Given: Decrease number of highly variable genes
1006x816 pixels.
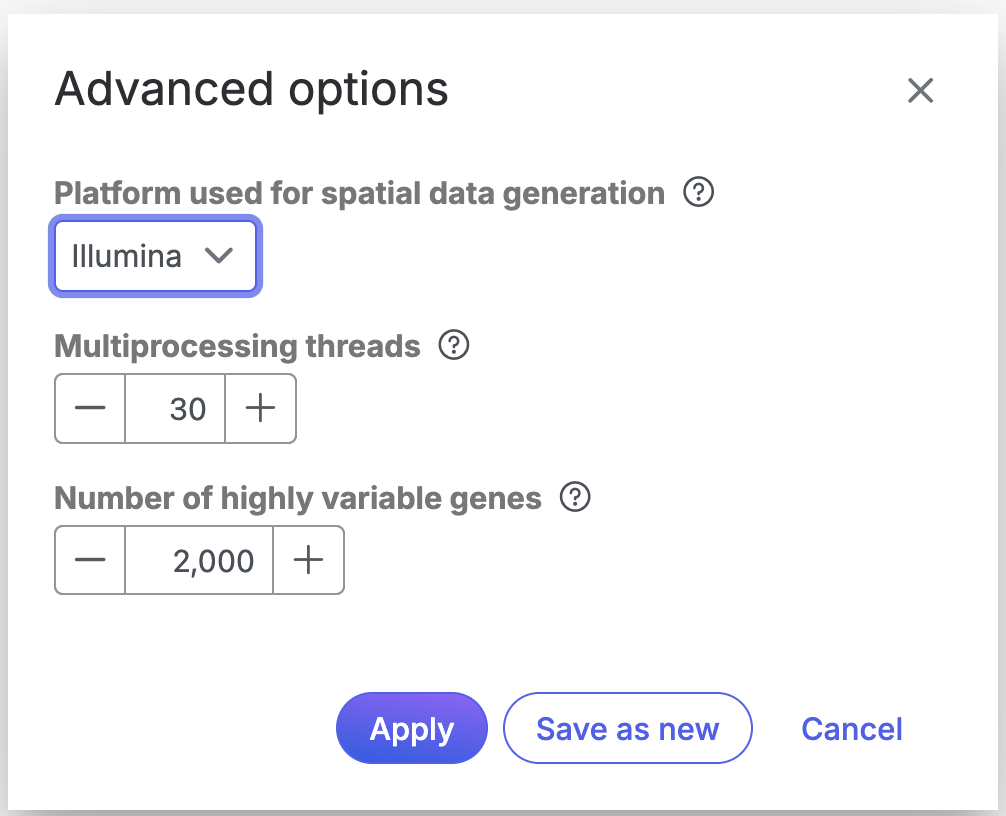Looking at the screenshot, I should tap(90, 560).
